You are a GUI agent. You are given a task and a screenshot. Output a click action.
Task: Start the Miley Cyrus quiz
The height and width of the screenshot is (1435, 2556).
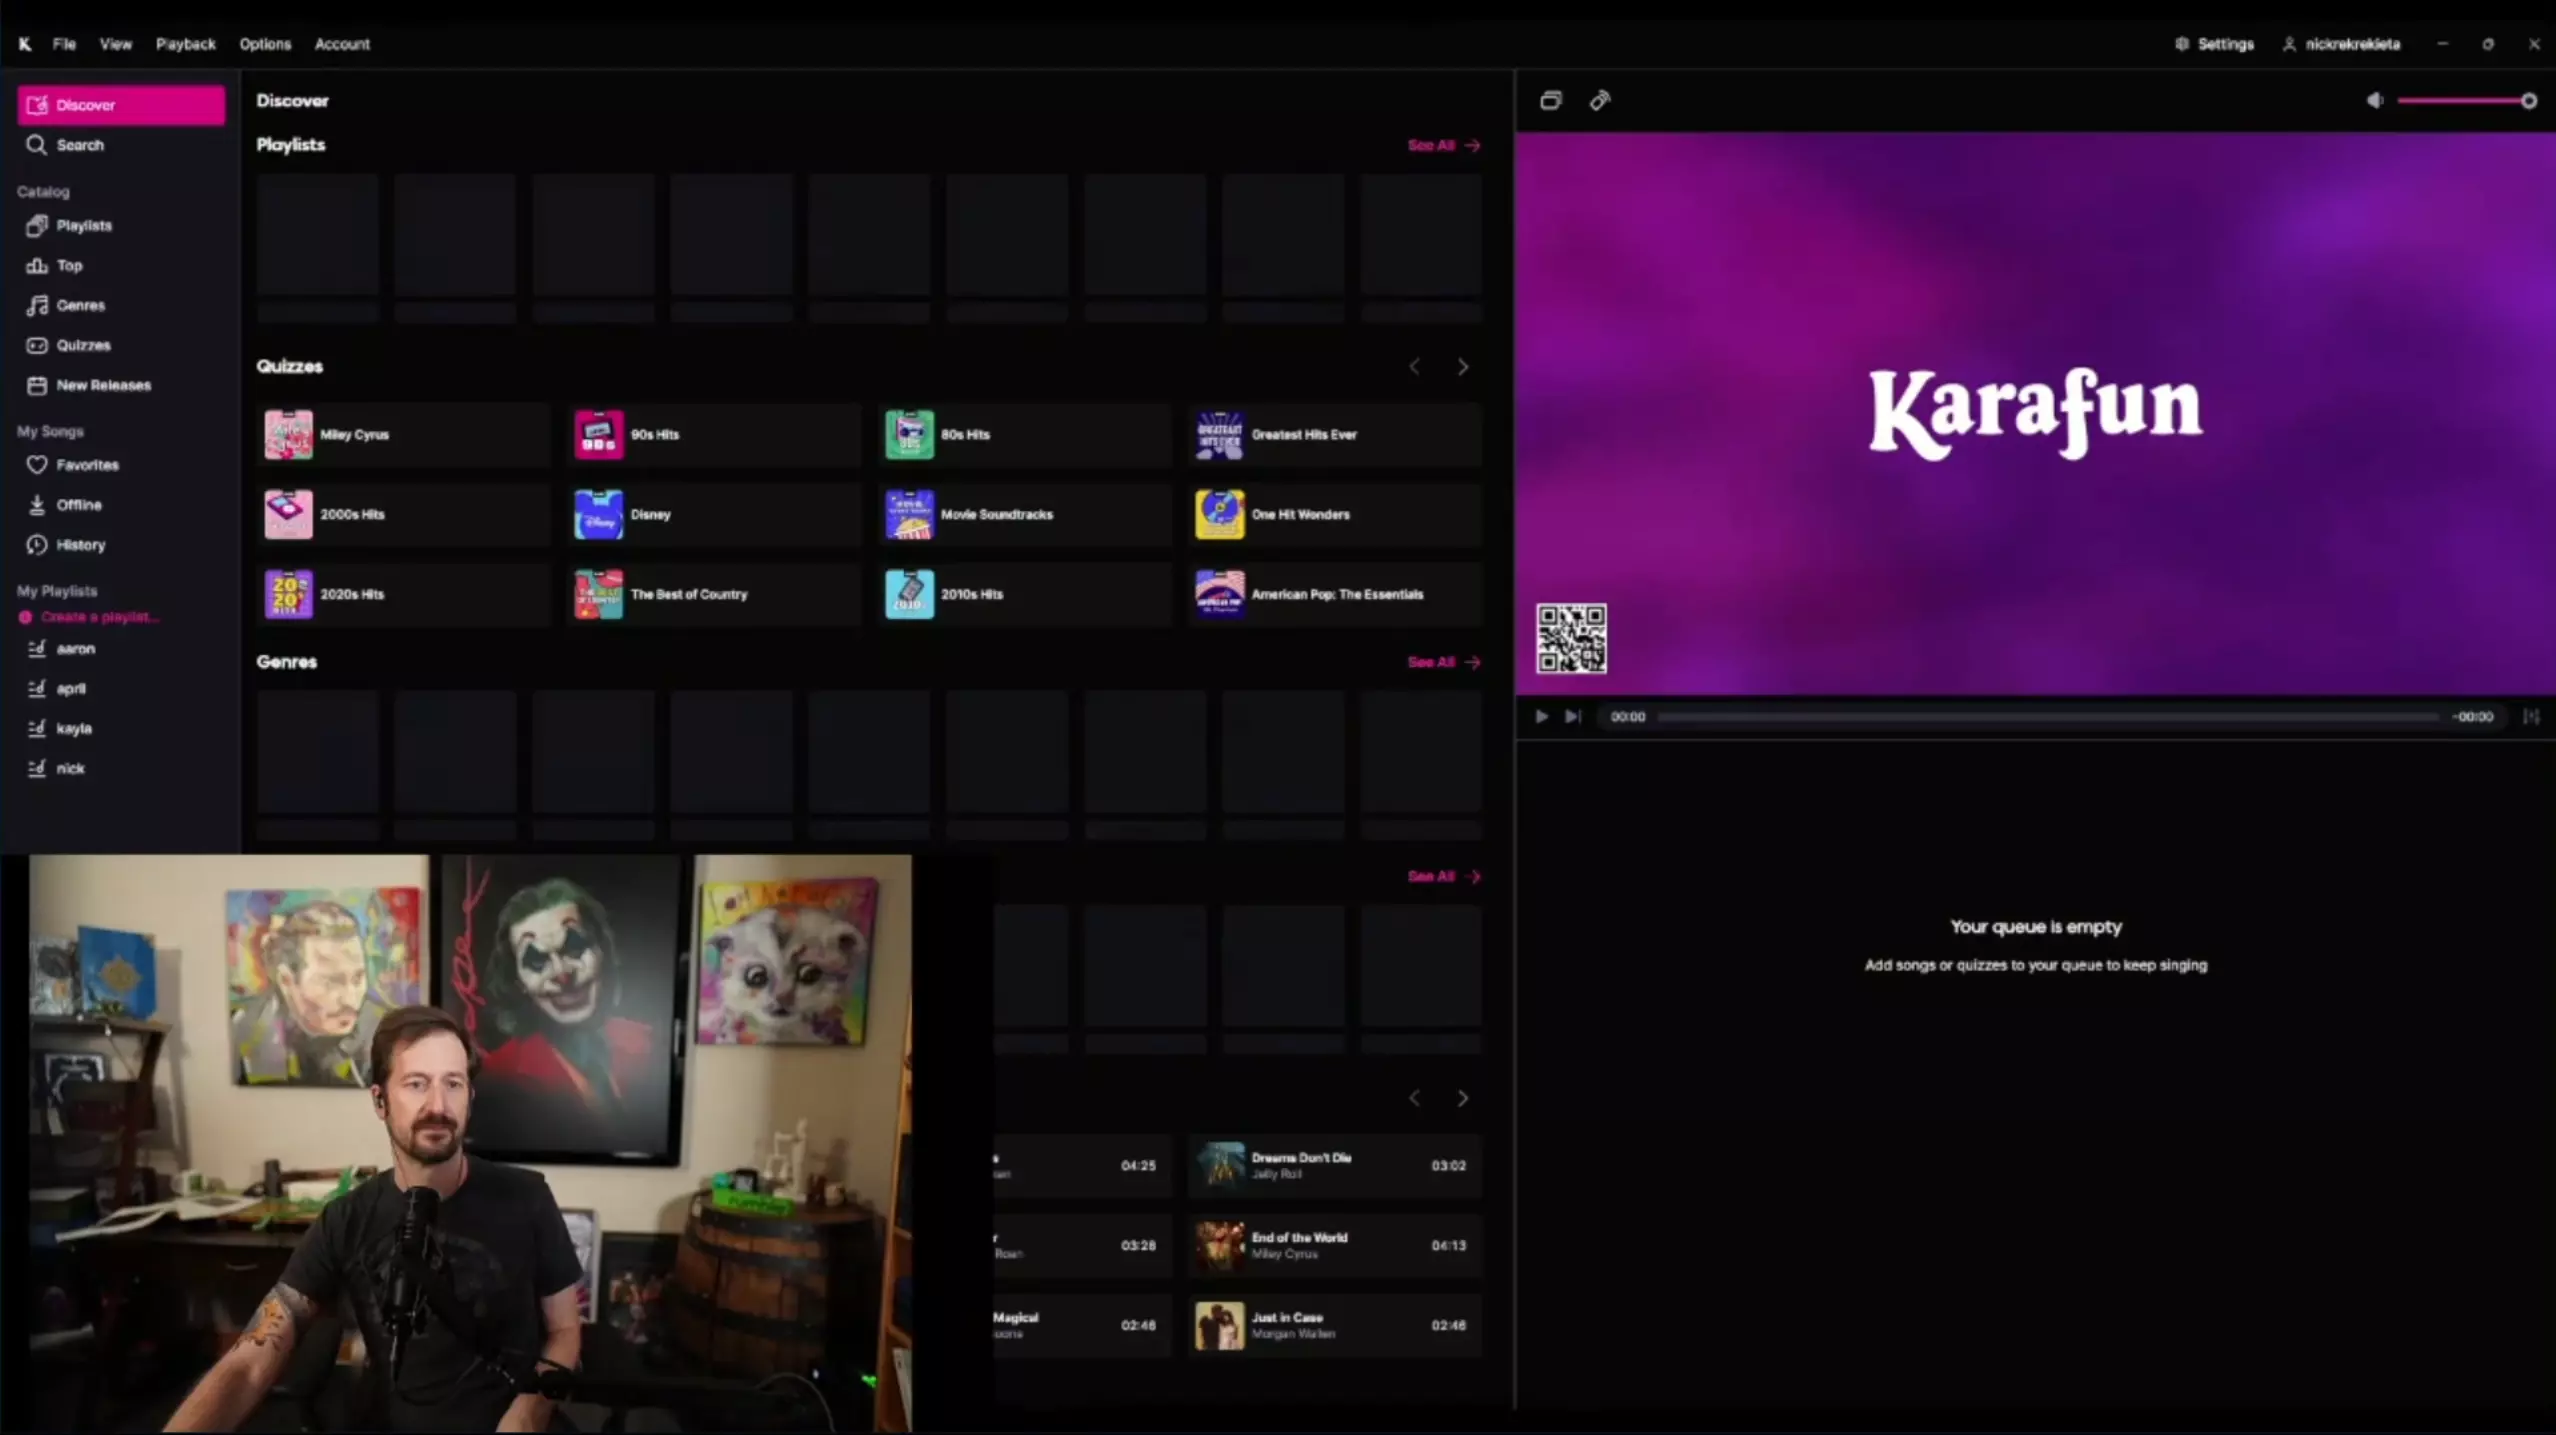click(404, 435)
